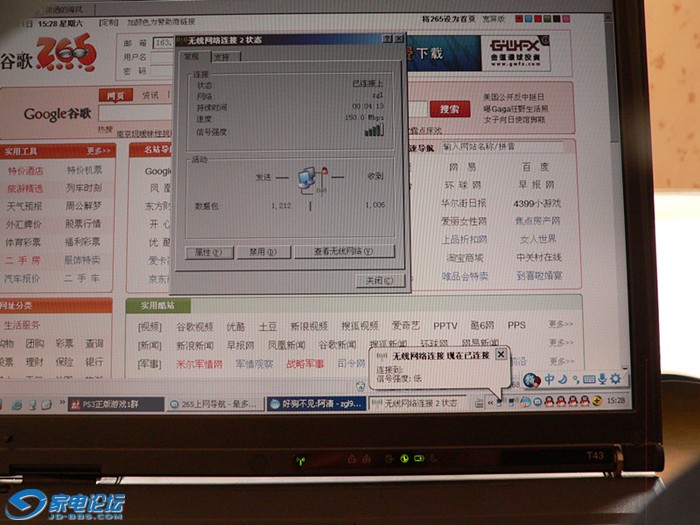Open the 百度 site link
Screen dimensions: 700x525
(x=535, y=167)
